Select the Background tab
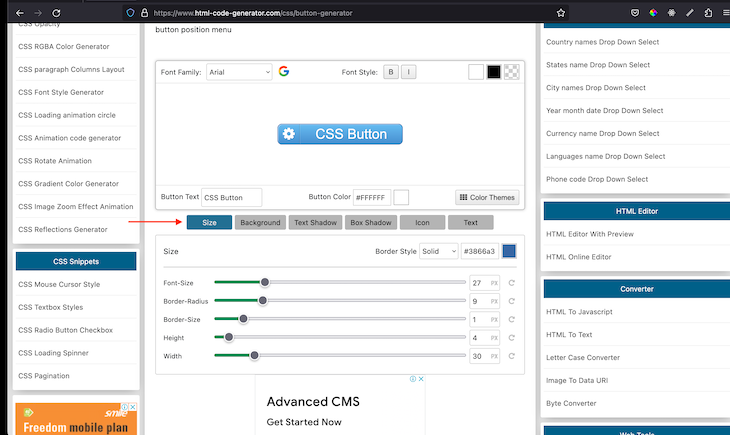Screen dimensions: 730x435 tap(260, 222)
